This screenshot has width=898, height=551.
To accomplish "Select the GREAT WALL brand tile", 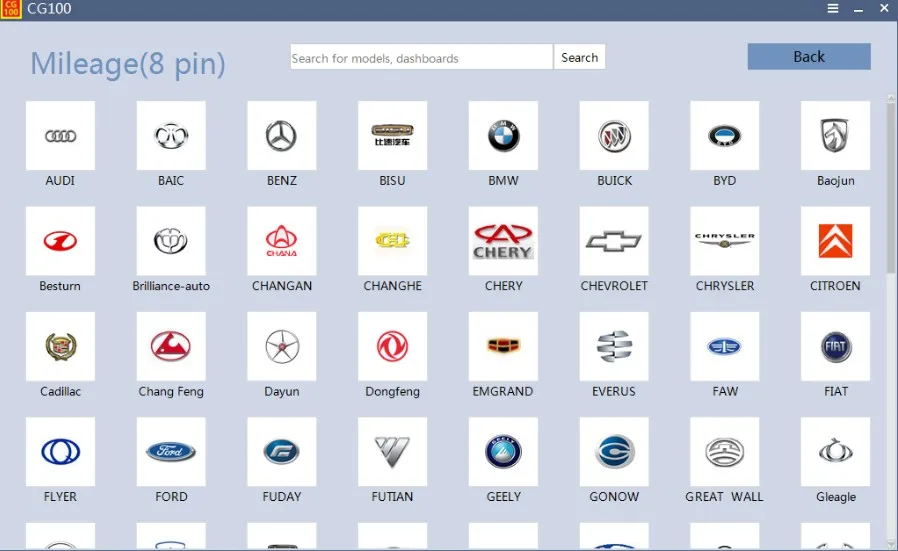I will pyautogui.click(x=724, y=451).
